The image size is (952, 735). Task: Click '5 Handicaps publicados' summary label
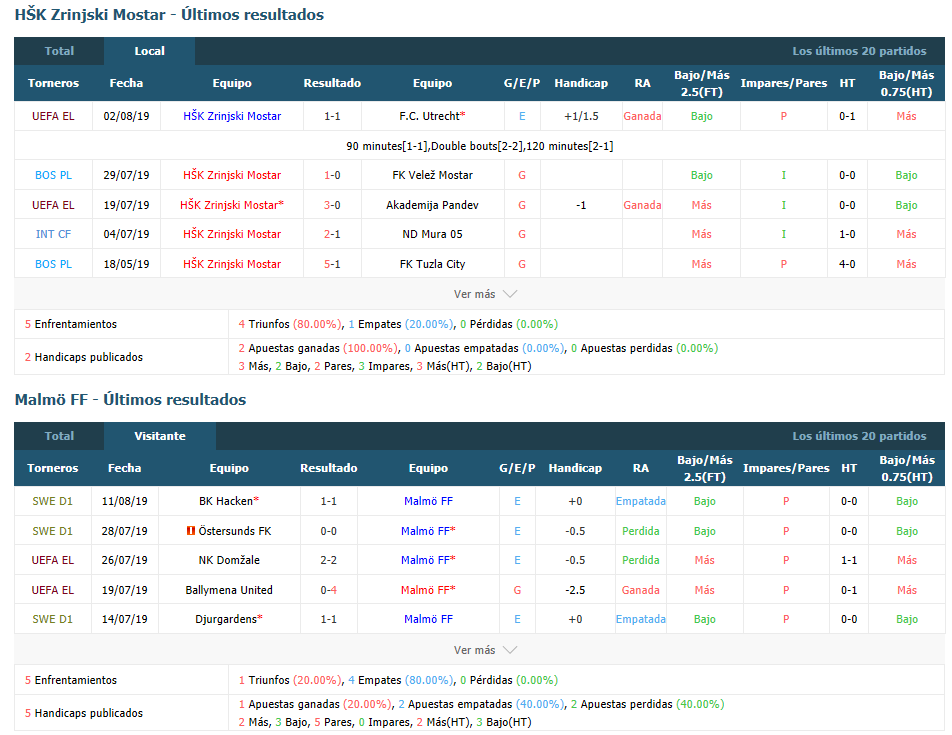coord(84,713)
